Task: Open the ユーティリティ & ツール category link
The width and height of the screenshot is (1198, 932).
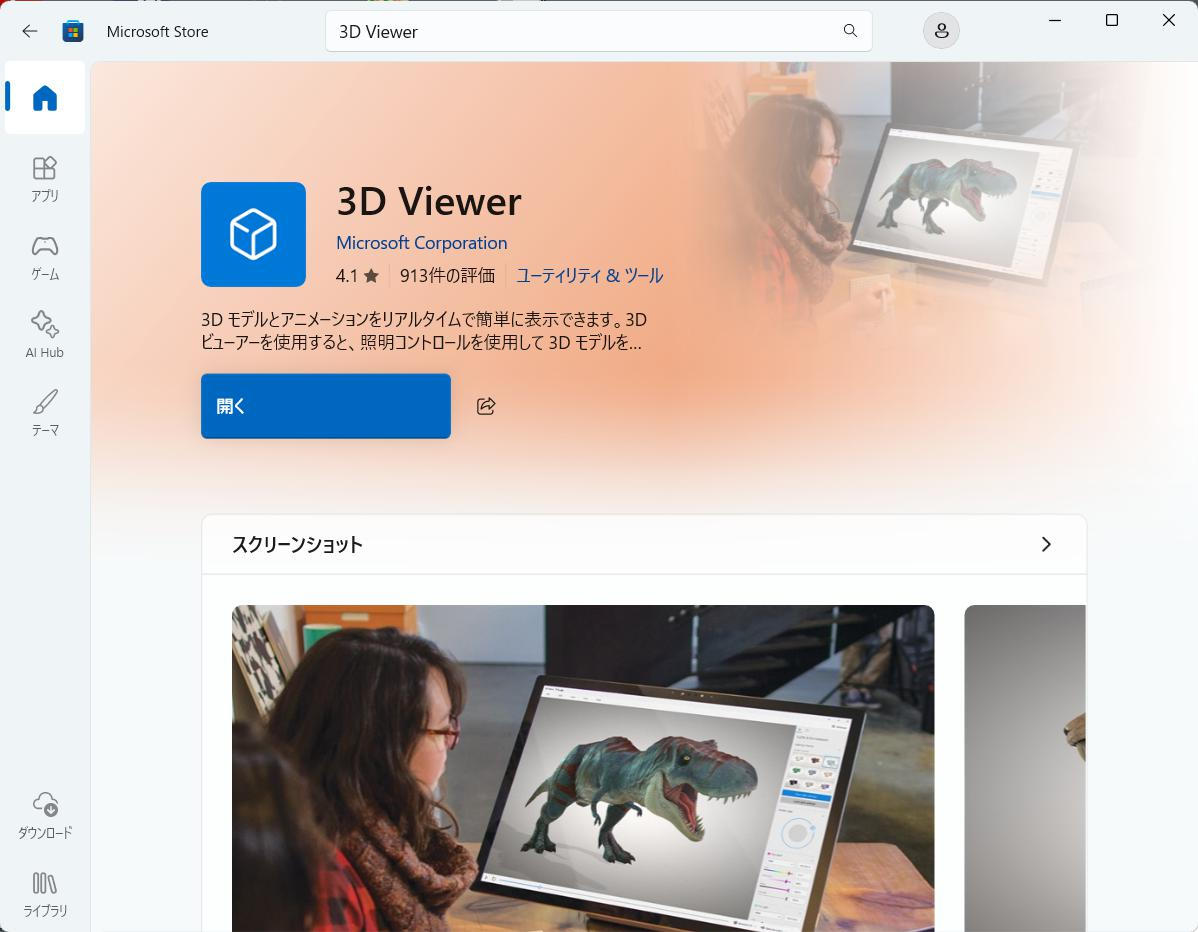Action: pyautogui.click(x=589, y=275)
